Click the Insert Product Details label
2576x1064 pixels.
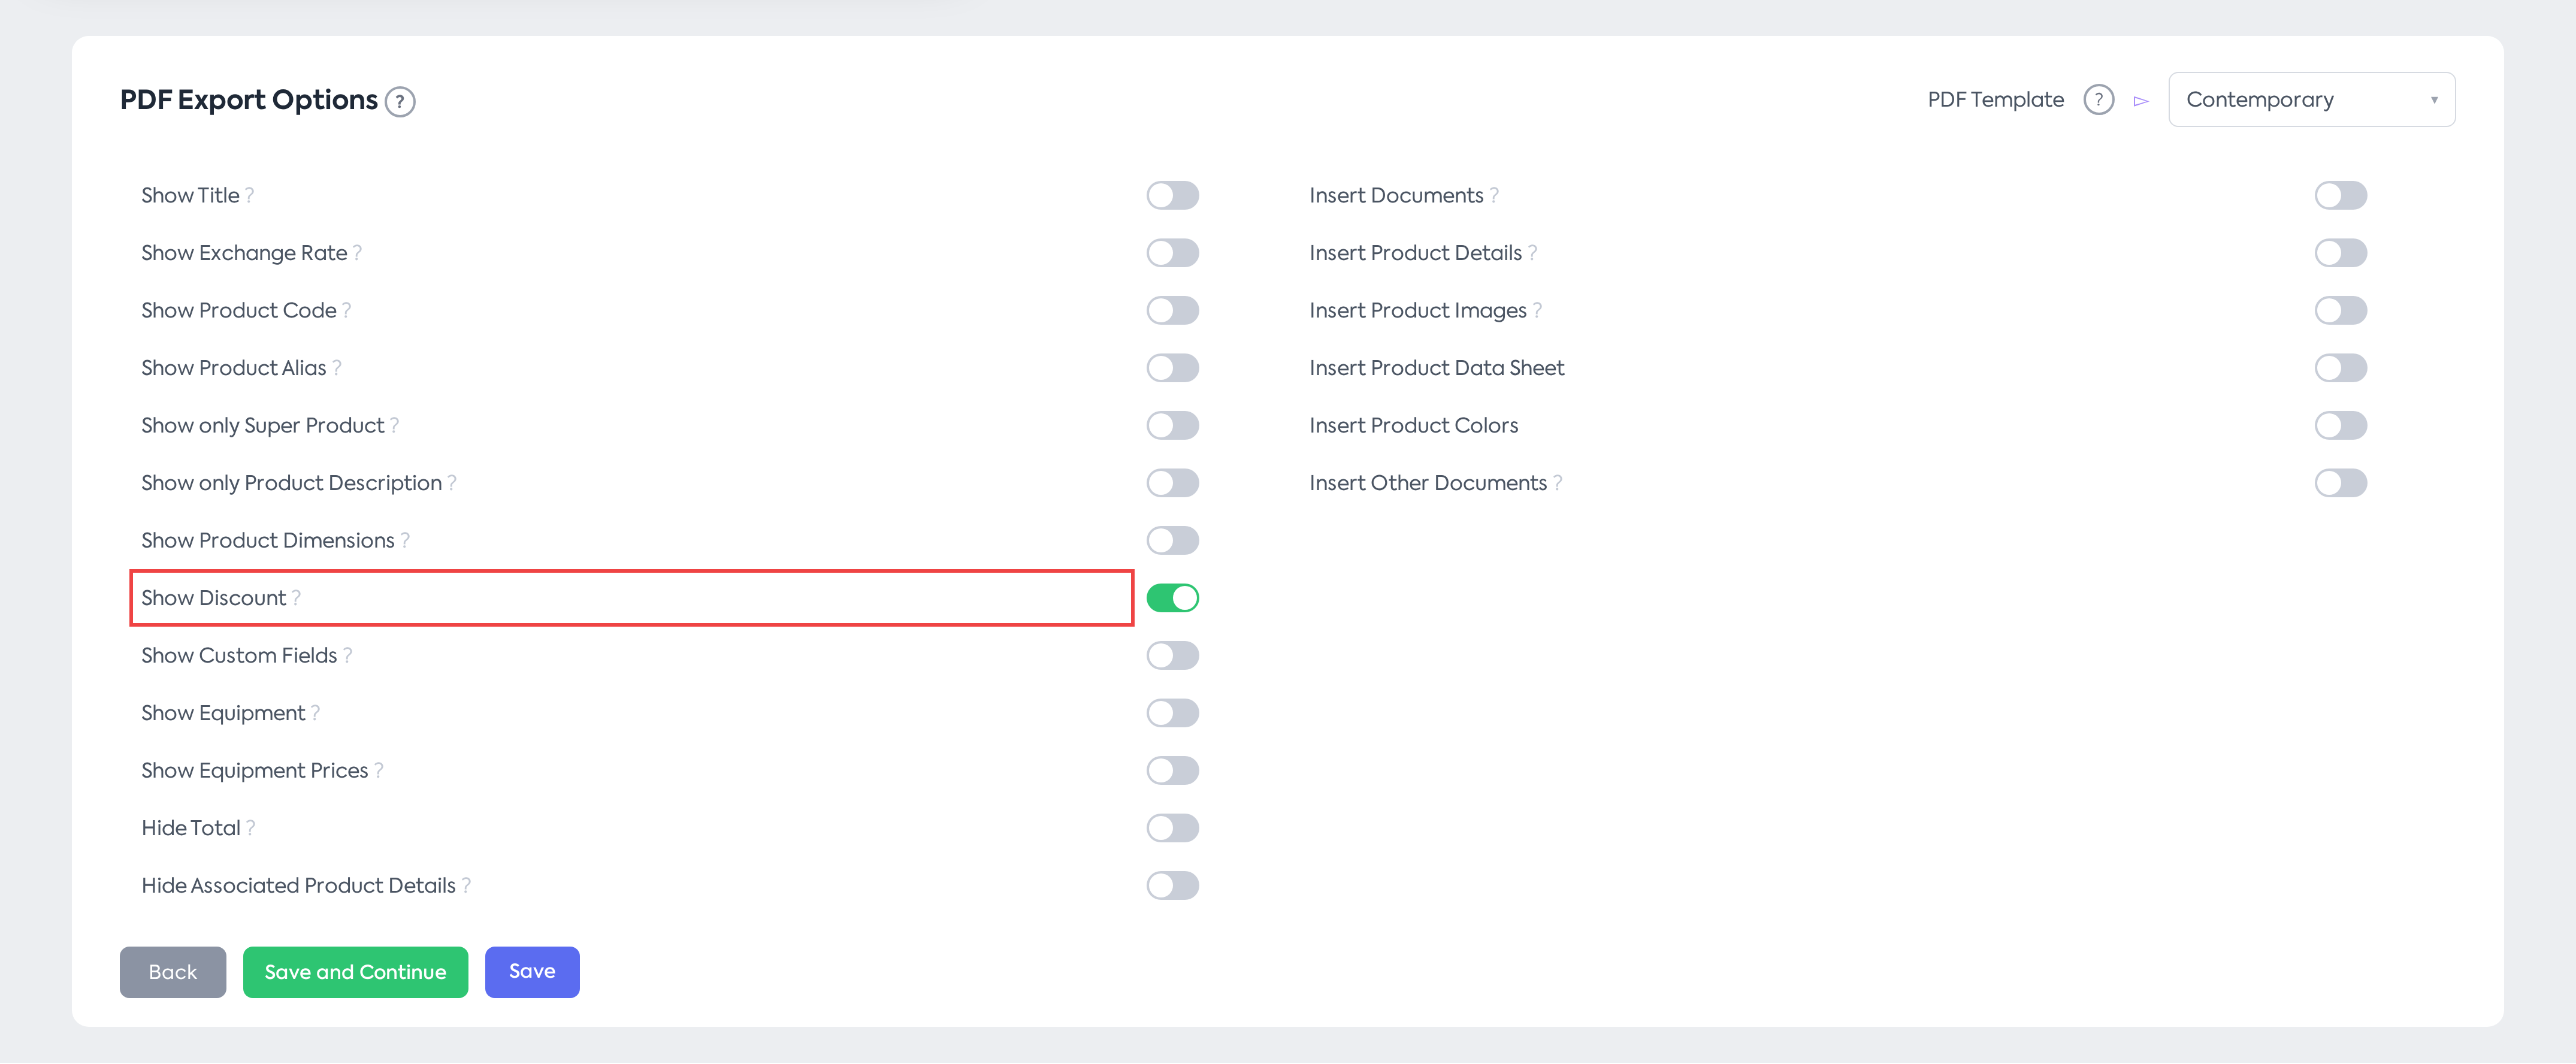click(x=1415, y=253)
